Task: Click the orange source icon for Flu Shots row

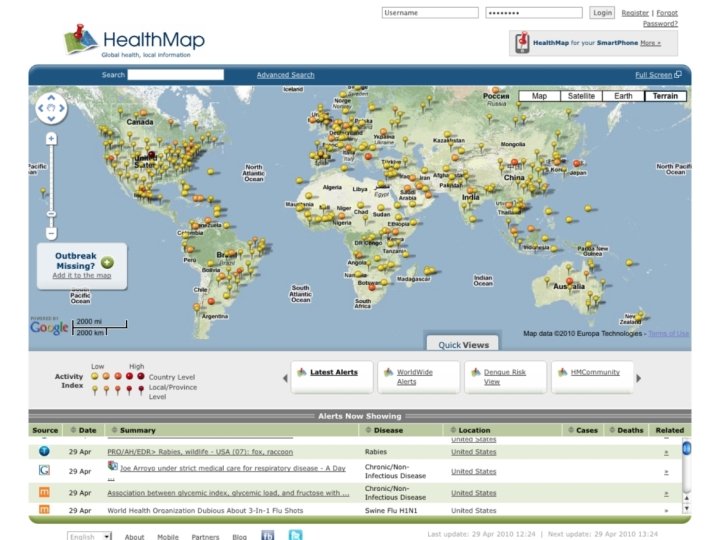Action: click(x=44, y=509)
